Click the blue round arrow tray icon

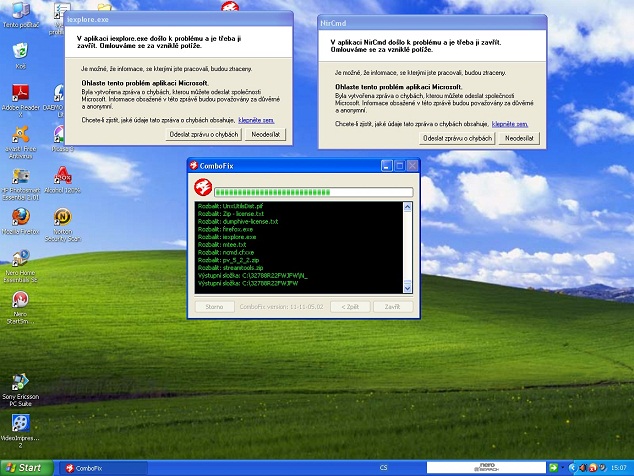pos(572,468)
